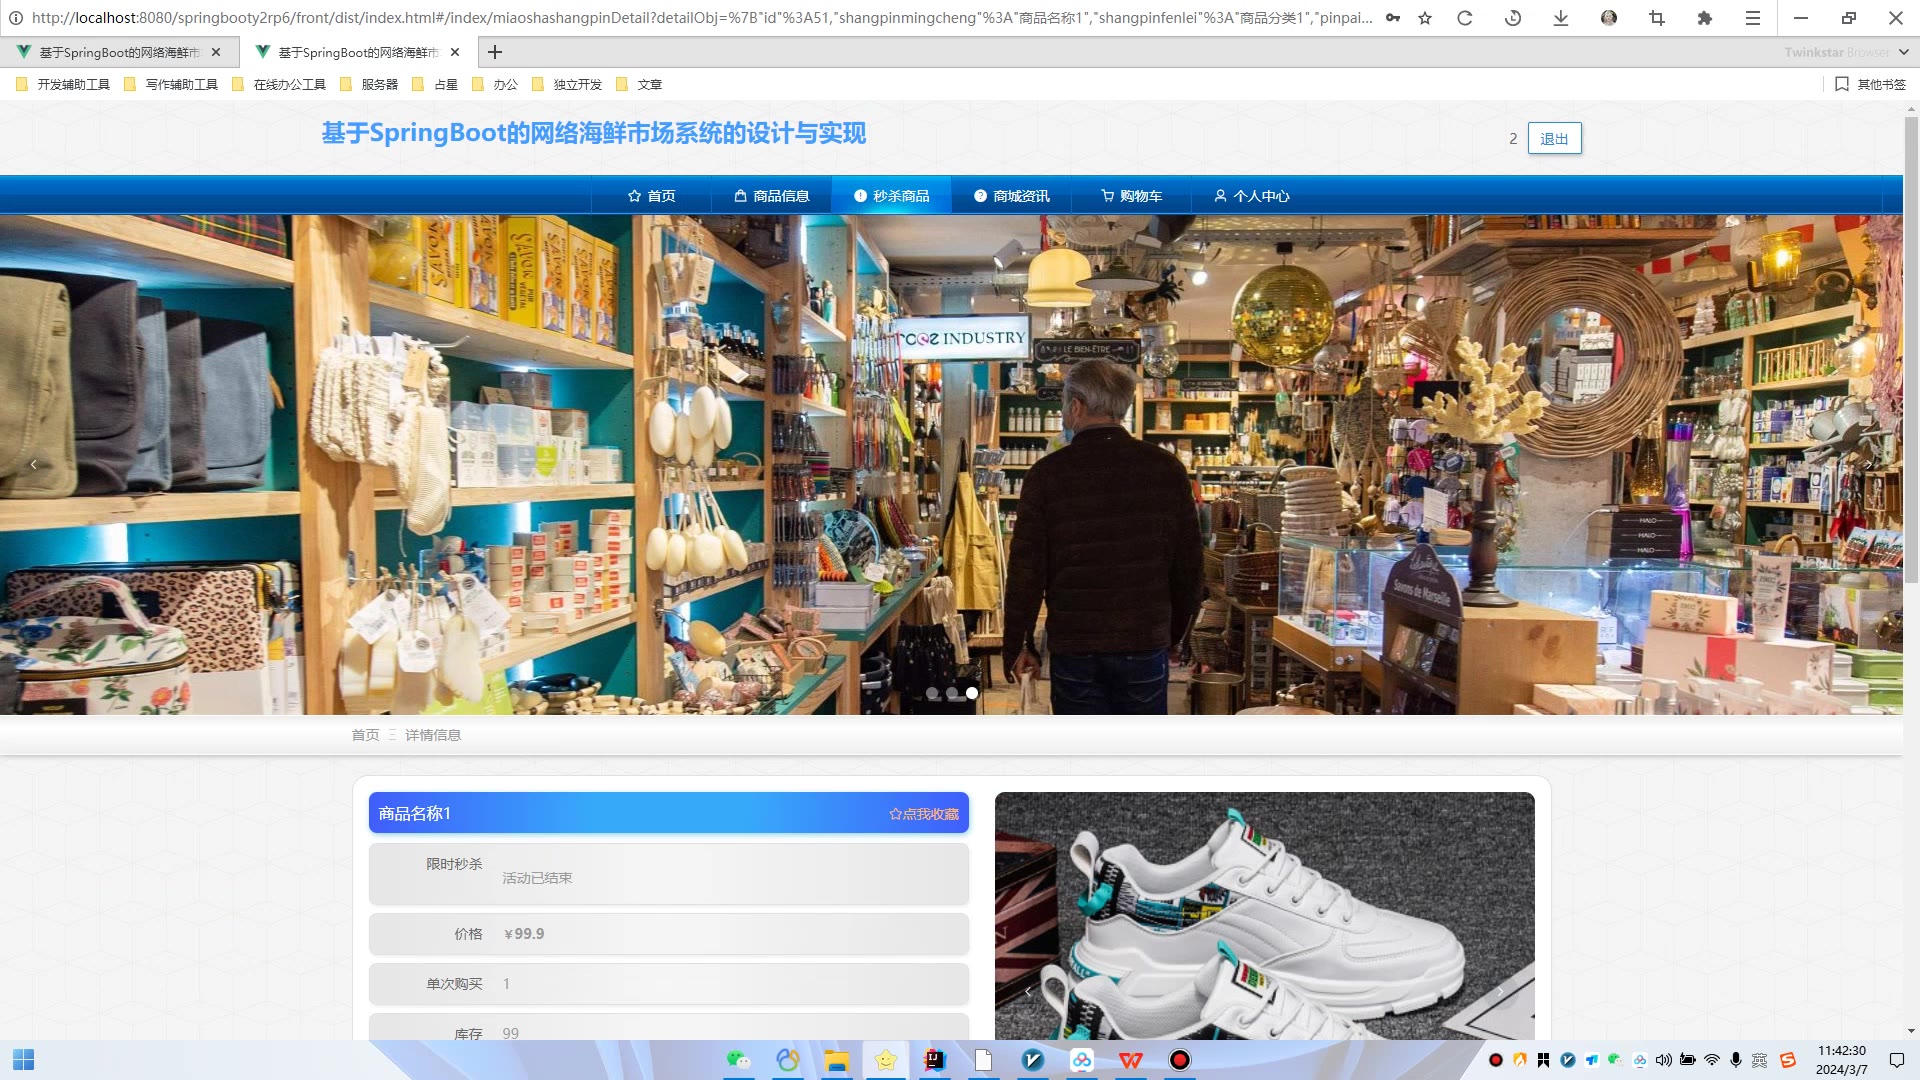Click the page vertical scrollbar thumb
The height and width of the screenshot is (1080, 1920).
pyautogui.click(x=1911, y=350)
